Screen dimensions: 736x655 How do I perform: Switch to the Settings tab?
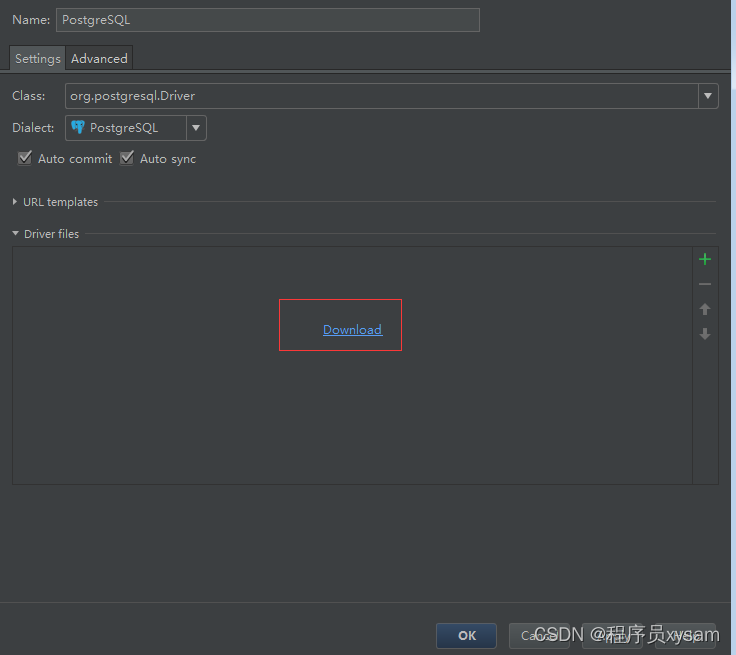click(x=38, y=58)
